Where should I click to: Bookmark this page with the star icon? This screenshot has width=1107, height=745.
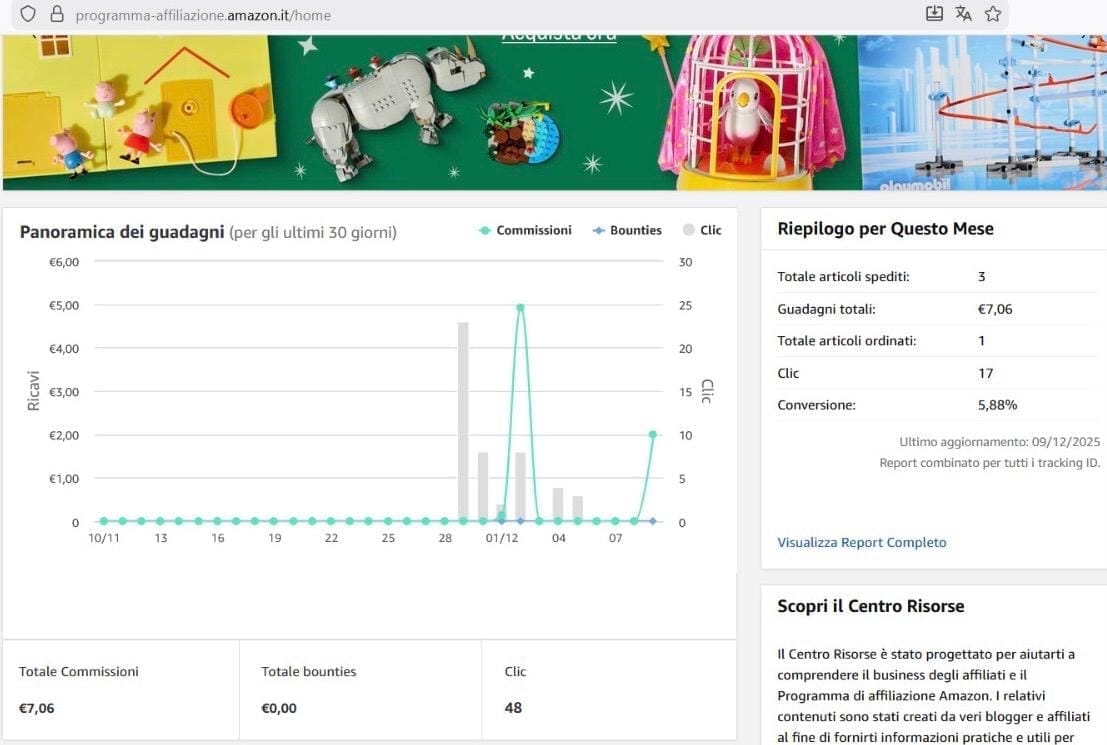click(993, 14)
